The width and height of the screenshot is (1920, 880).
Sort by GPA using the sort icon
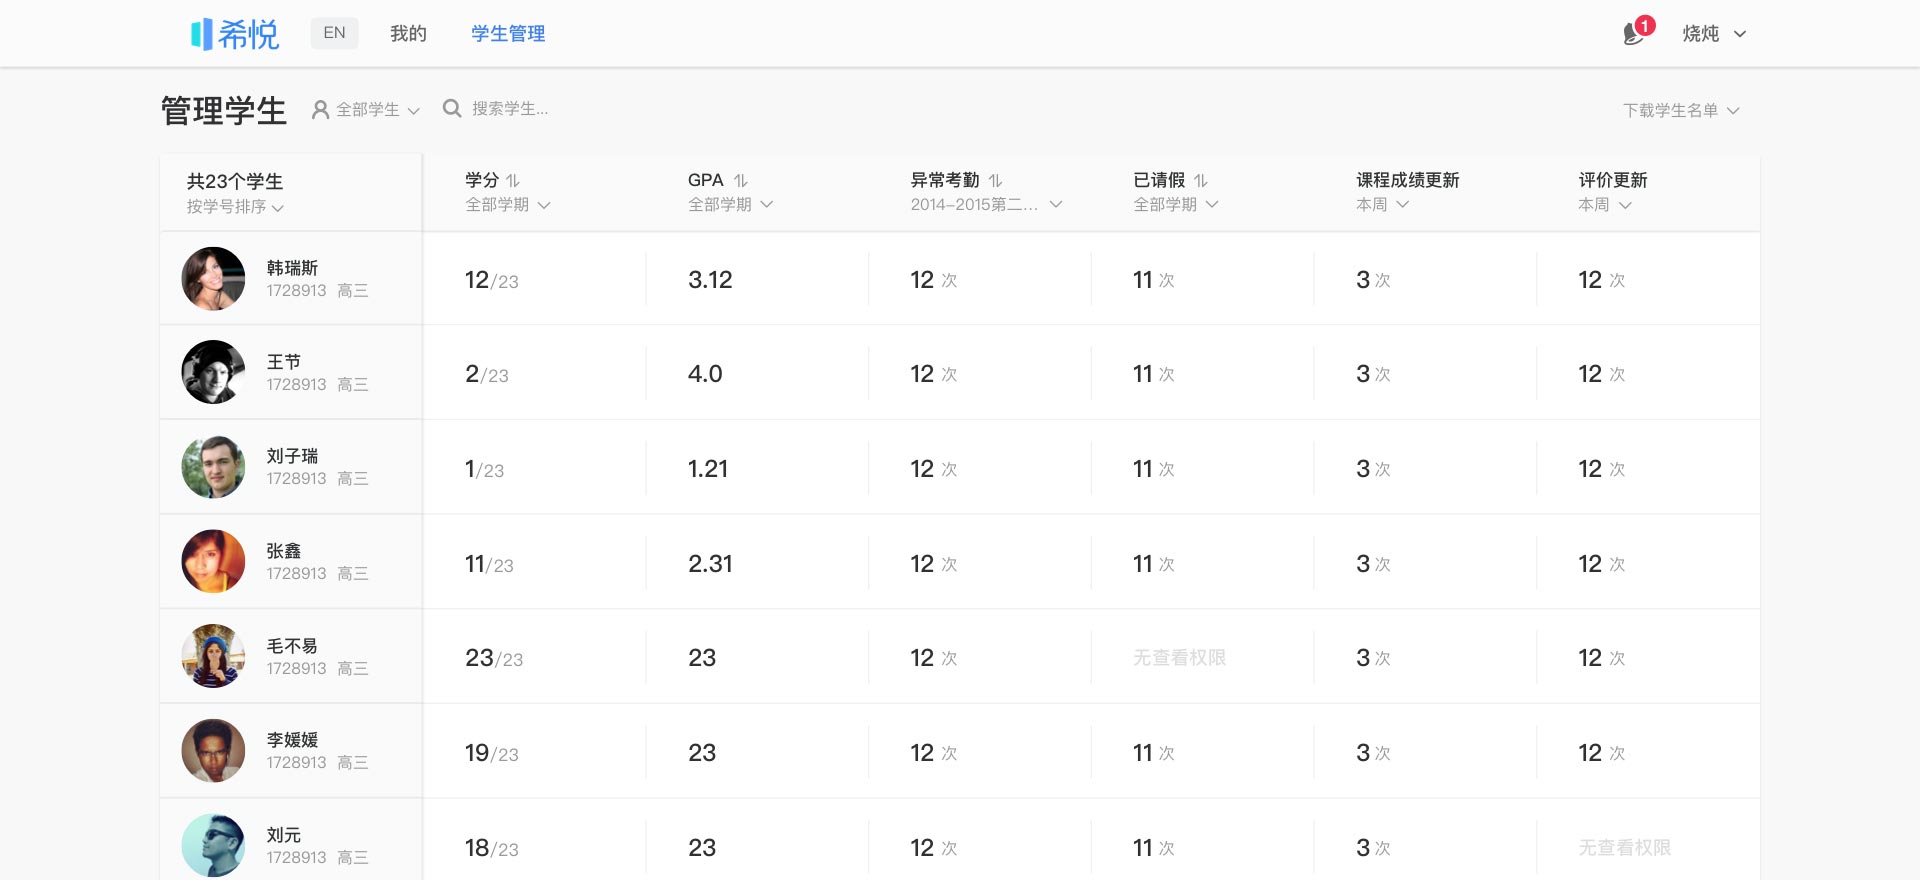pyautogui.click(x=741, y=181)
